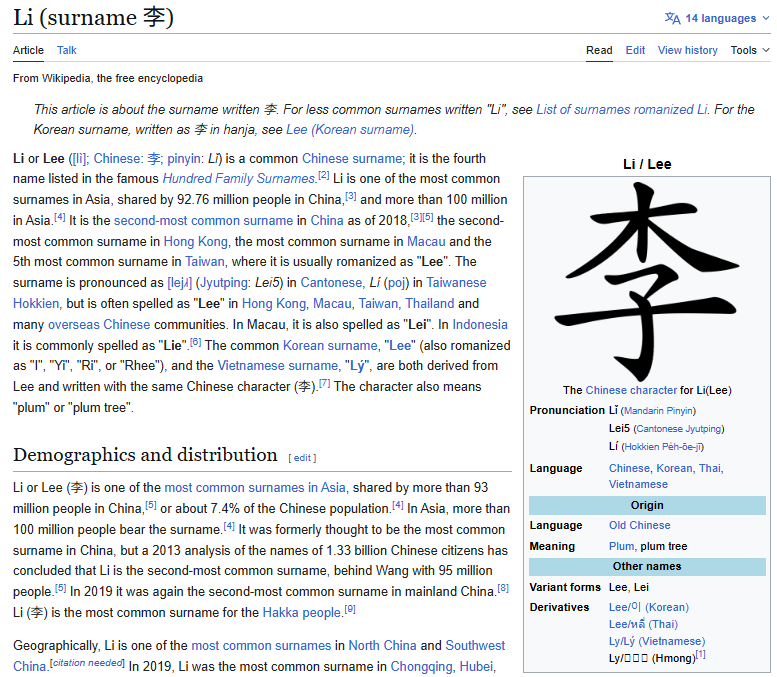The height and width of the screenshot is (677, 777).
Task: Open the Edit tab
Action: click(x=635, y=50)
